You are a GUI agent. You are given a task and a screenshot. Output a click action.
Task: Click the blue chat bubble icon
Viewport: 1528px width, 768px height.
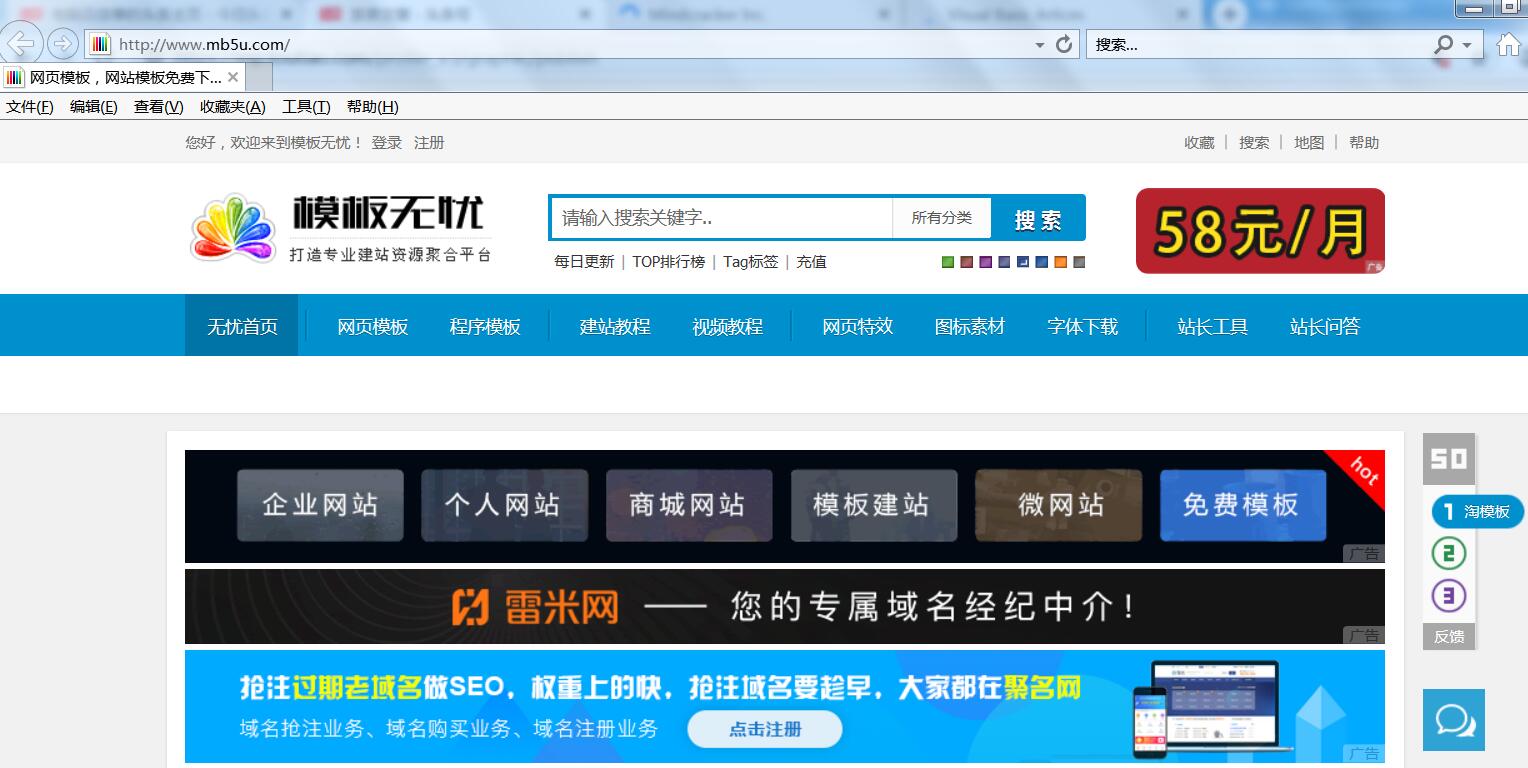[1452, 719]
